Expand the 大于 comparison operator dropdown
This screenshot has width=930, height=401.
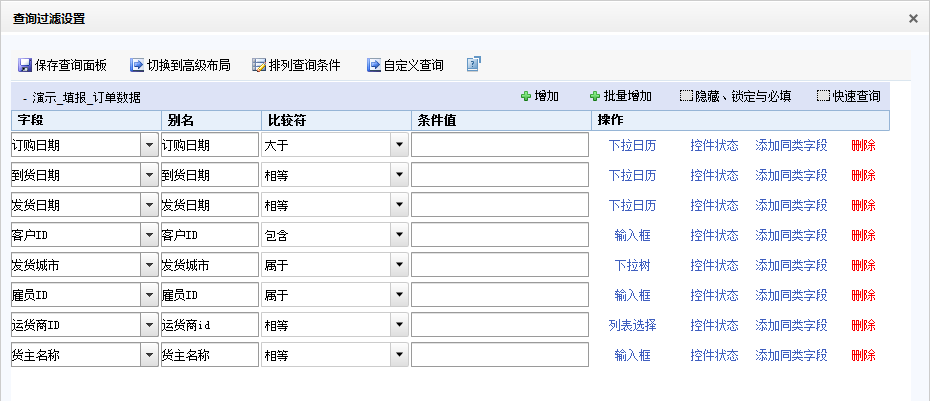tap(400, 145)
